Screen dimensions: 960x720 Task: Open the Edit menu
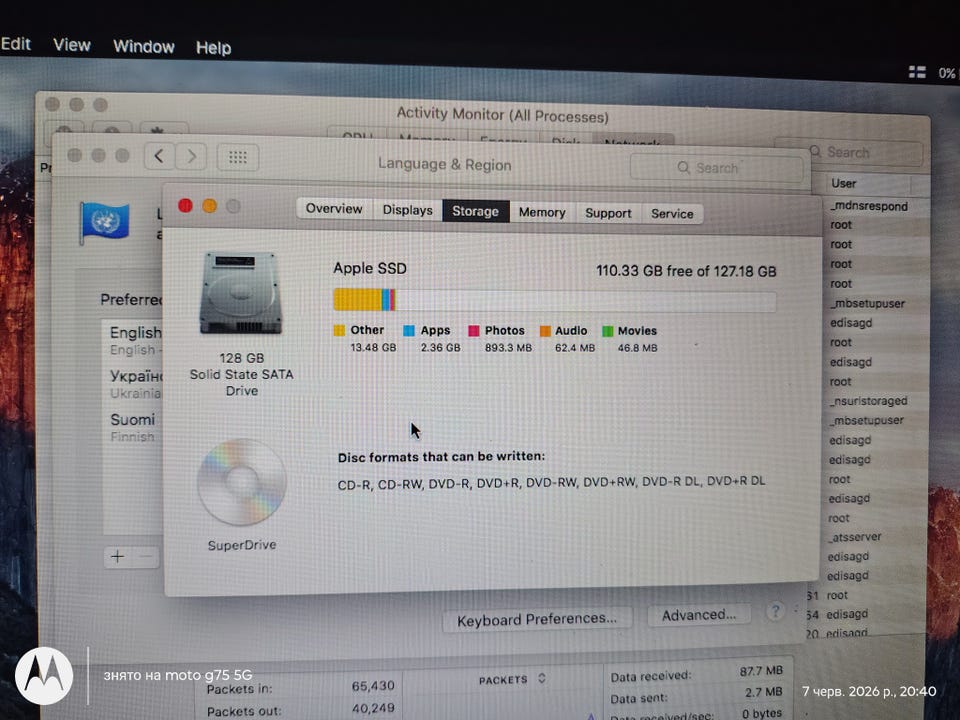(15, 43)
